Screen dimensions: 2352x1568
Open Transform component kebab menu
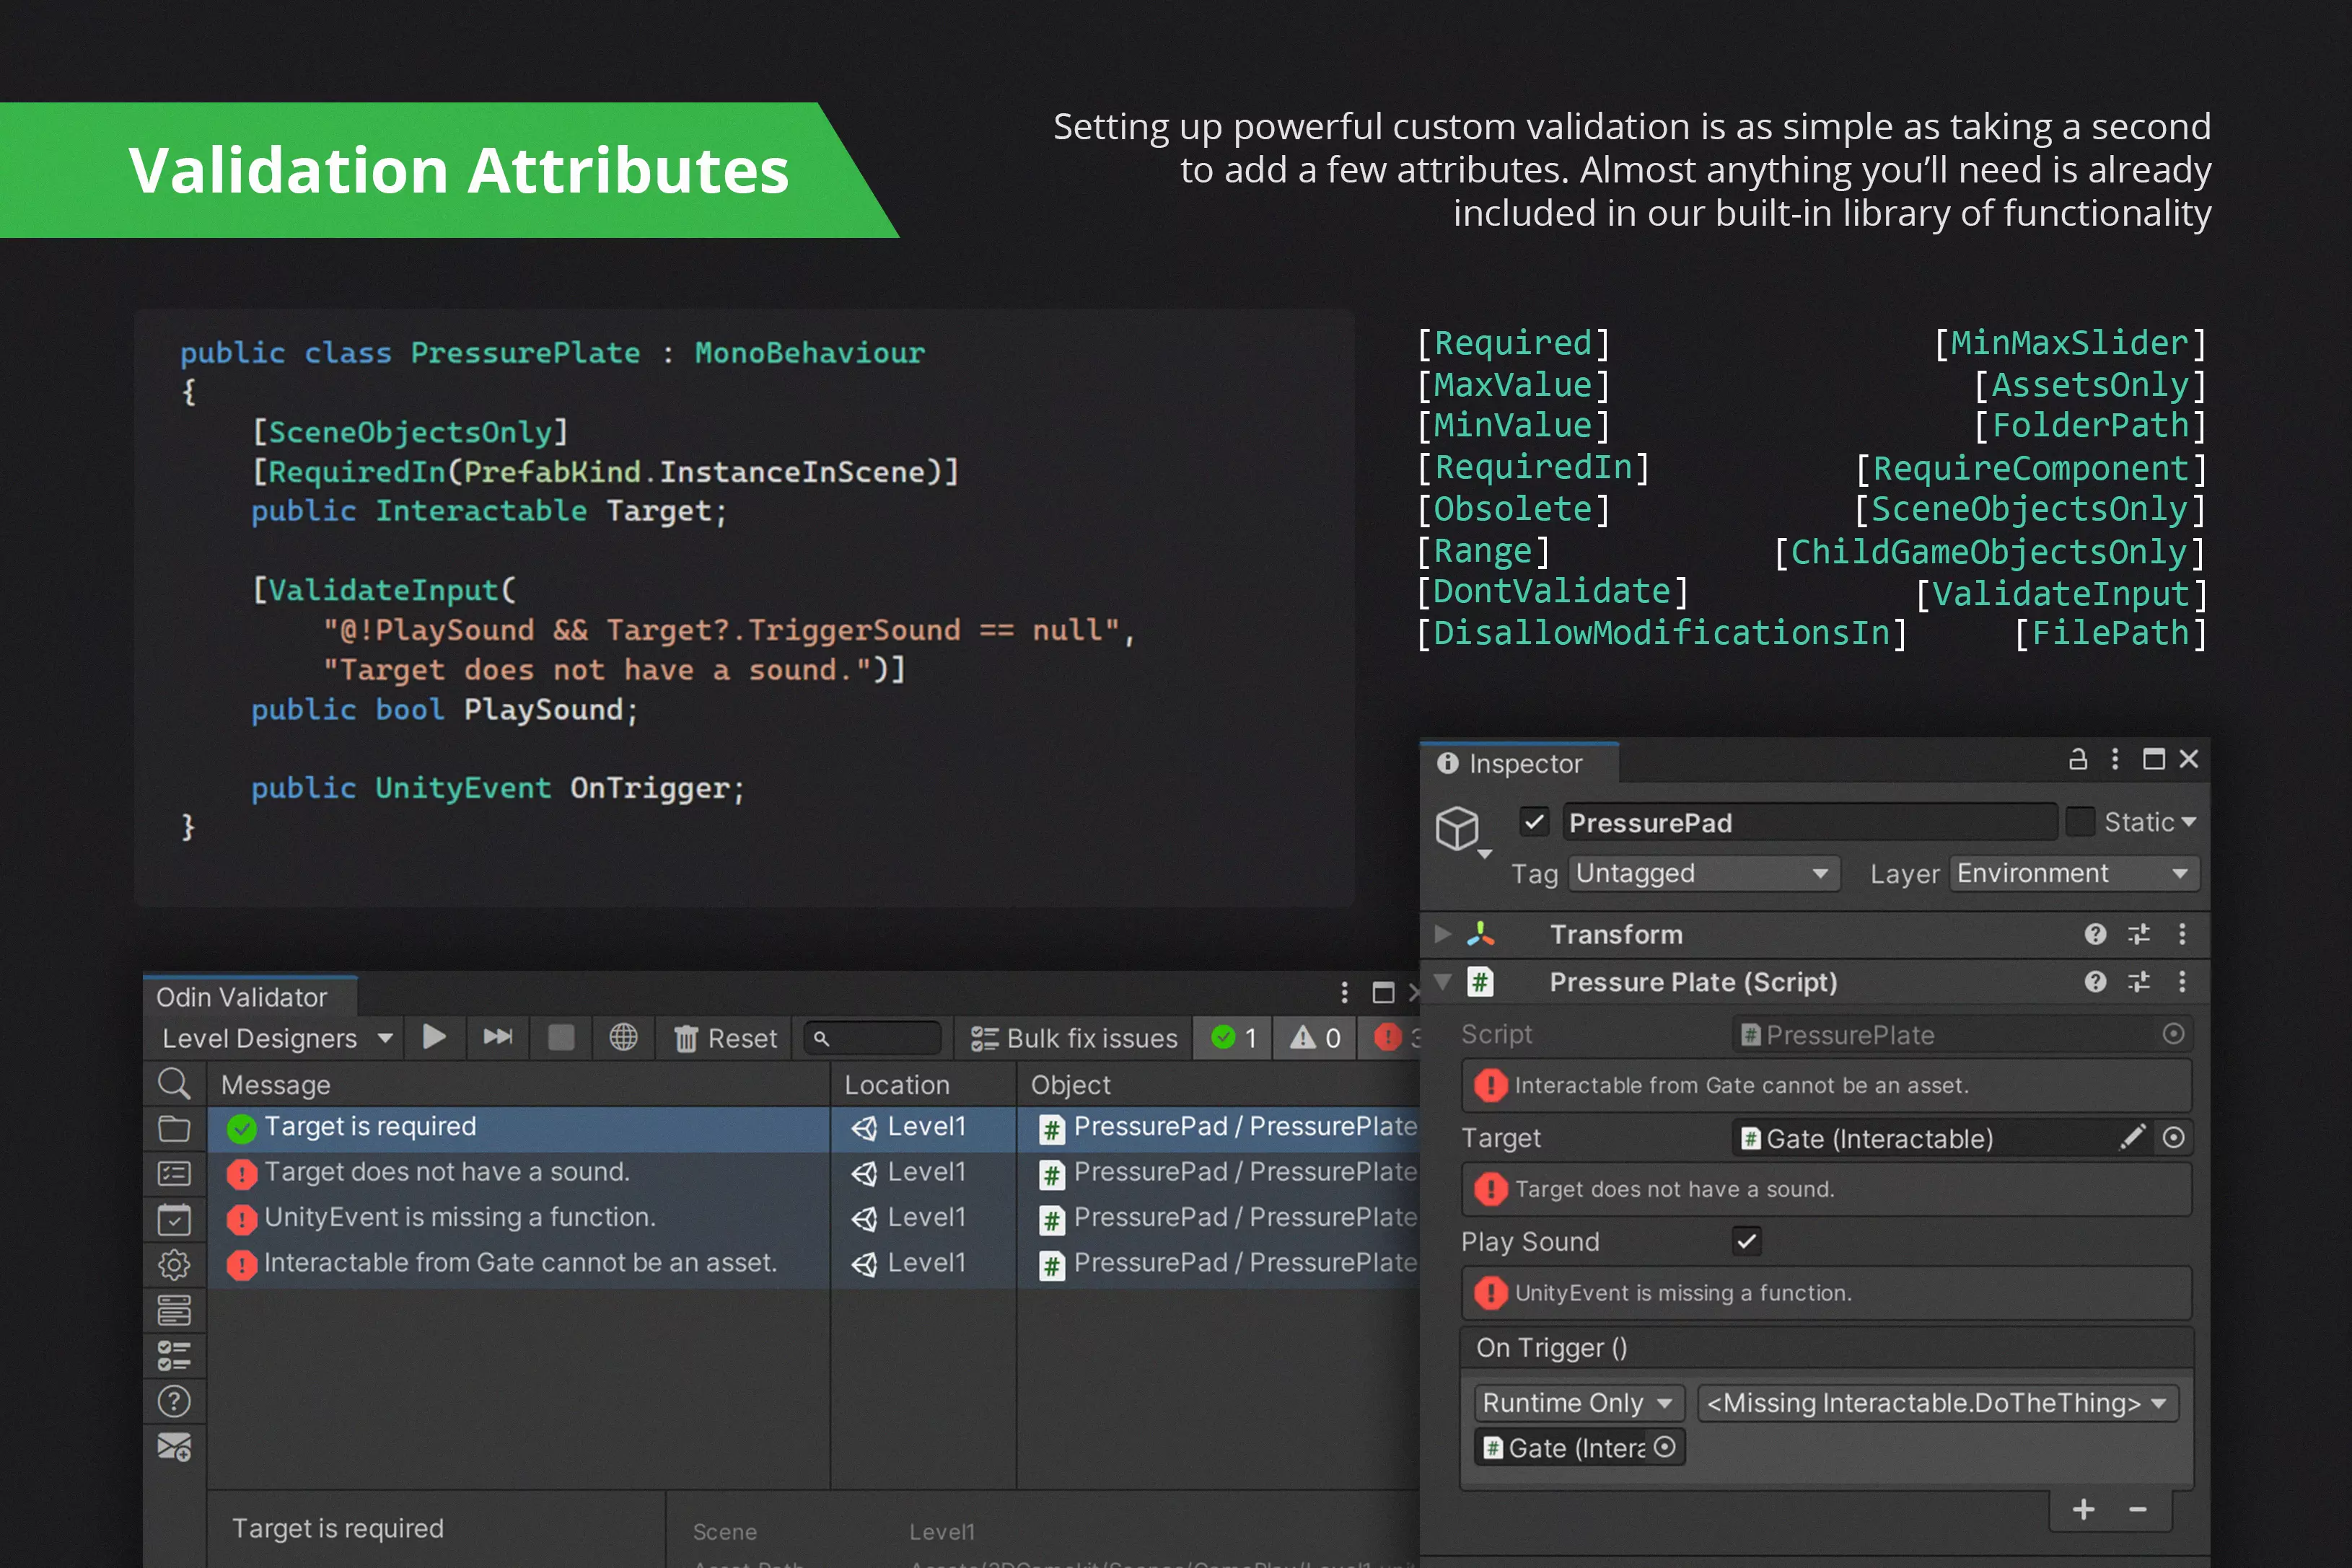click(x=2182, y=933)
